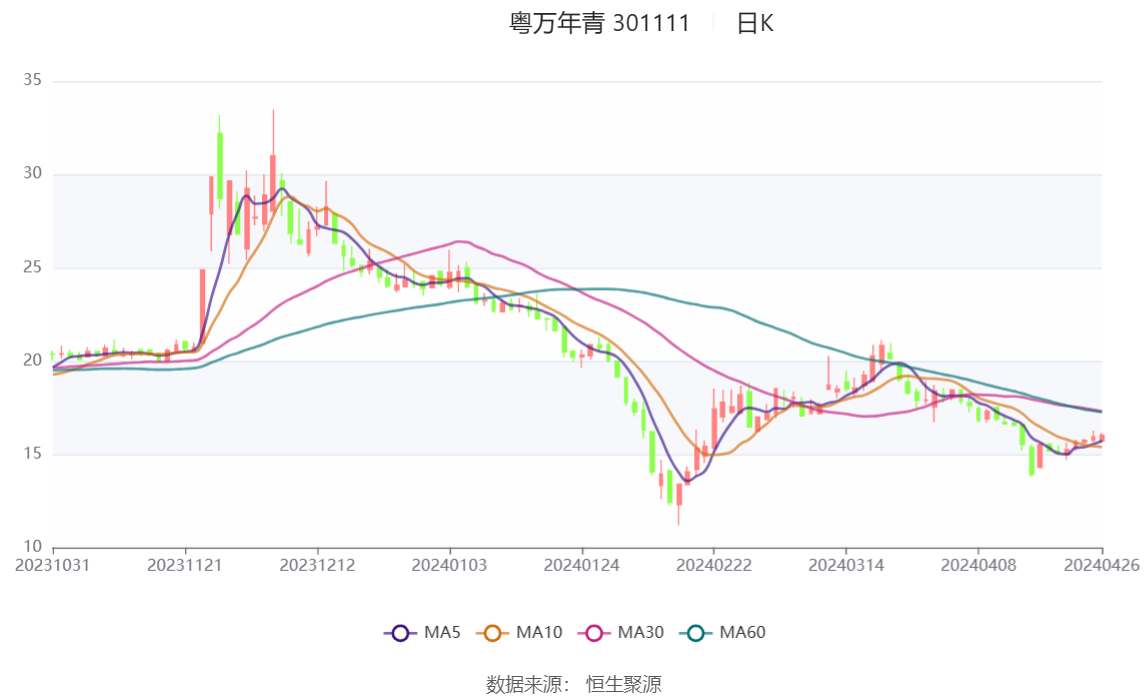
Task: Click the 20231121 date tick label
Action: (x=185, y=566)
